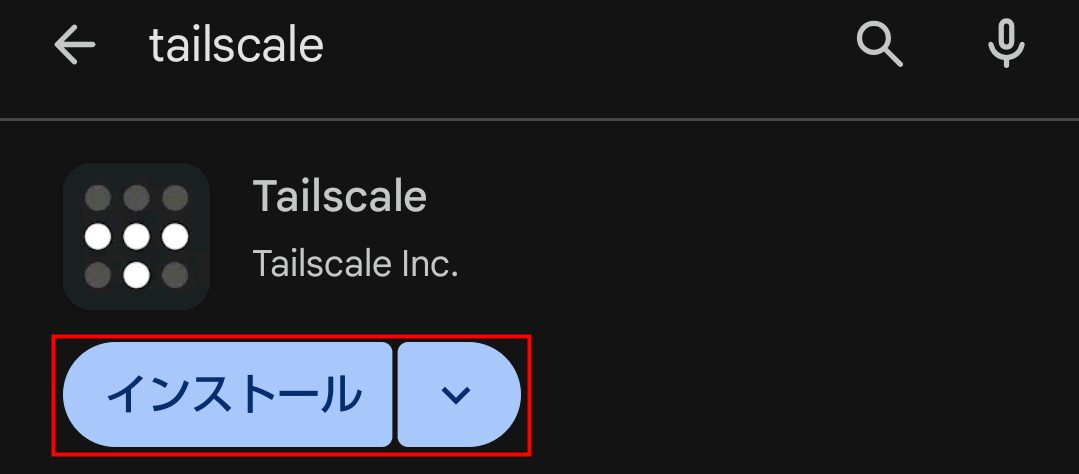1079x474 pixels.
Task: Open dropdown beside the インストール button
Action: 457,395
